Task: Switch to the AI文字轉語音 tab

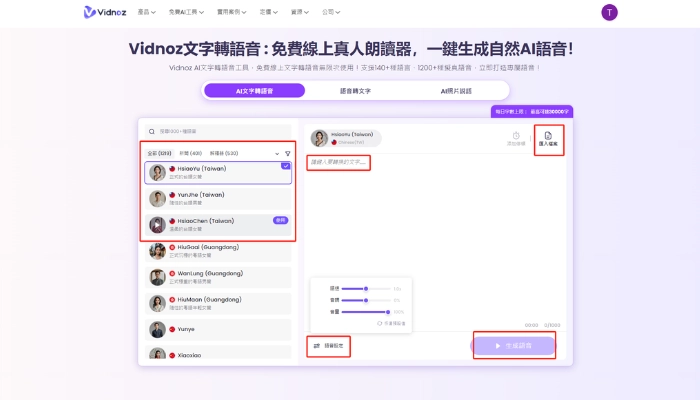Action: 254,91
